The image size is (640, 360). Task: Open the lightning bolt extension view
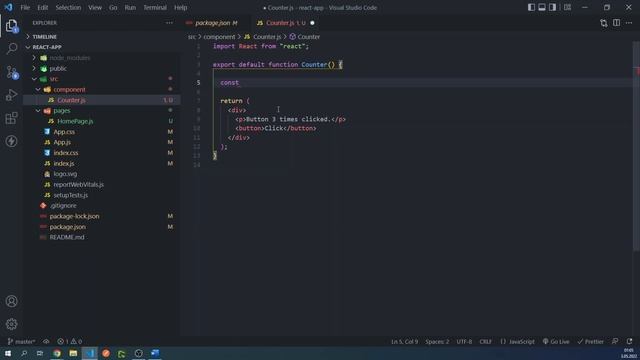(11, 141)
